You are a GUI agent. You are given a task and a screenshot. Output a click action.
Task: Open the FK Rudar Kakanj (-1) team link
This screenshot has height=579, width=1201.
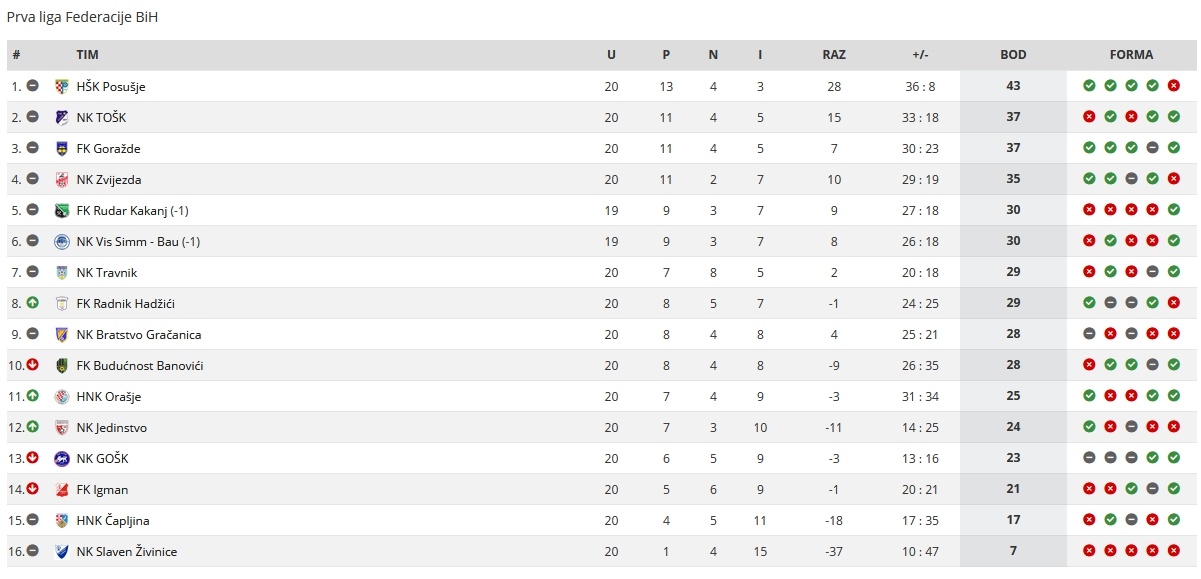coord(133,210)
